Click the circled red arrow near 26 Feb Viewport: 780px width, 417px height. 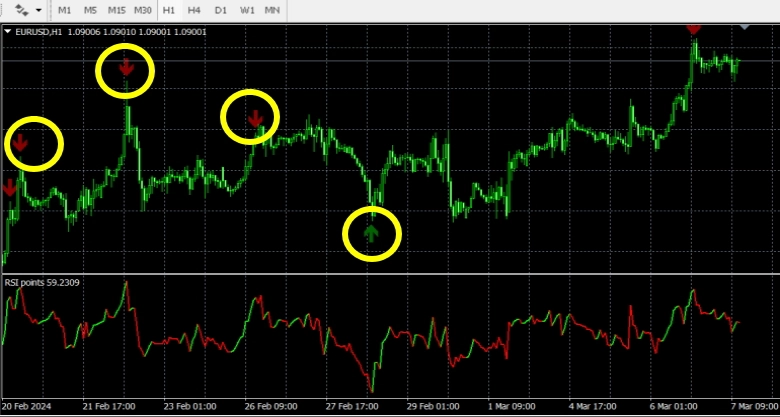pos(256,118)
